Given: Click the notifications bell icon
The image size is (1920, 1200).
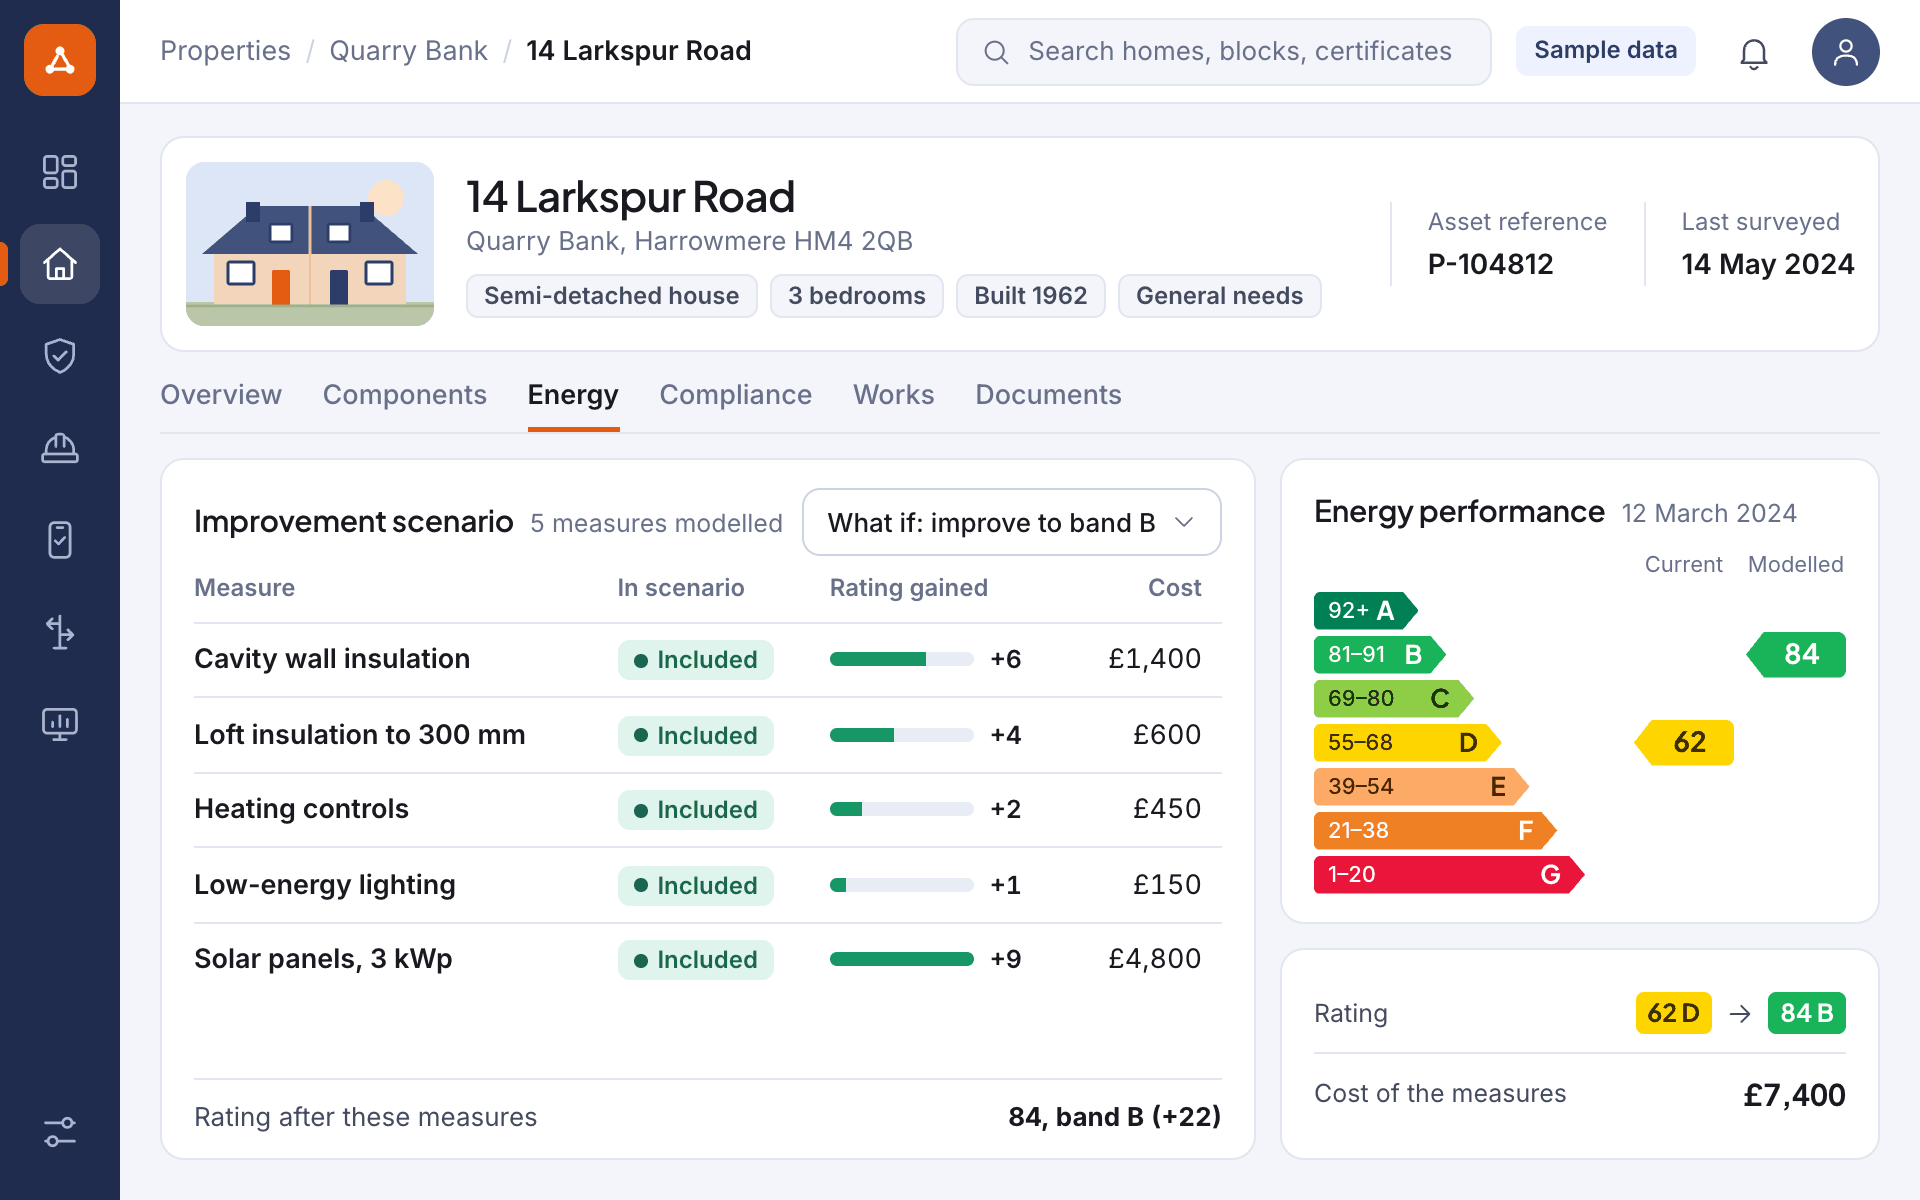Looking at the screenshot, I should (x=1754, y=52).
